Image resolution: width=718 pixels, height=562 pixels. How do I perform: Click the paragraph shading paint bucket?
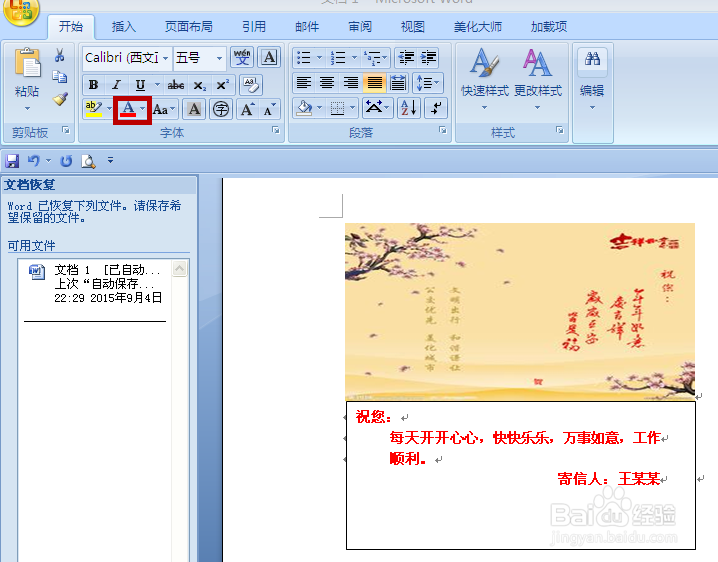coord(304,108)
